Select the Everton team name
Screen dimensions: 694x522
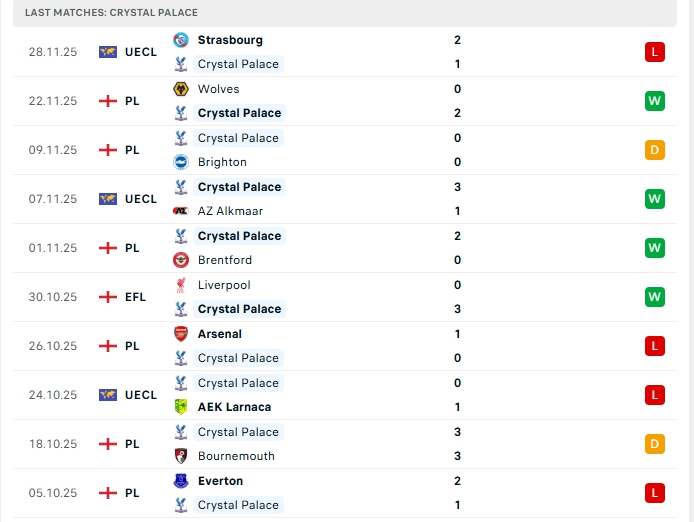(x=220, y=481)
